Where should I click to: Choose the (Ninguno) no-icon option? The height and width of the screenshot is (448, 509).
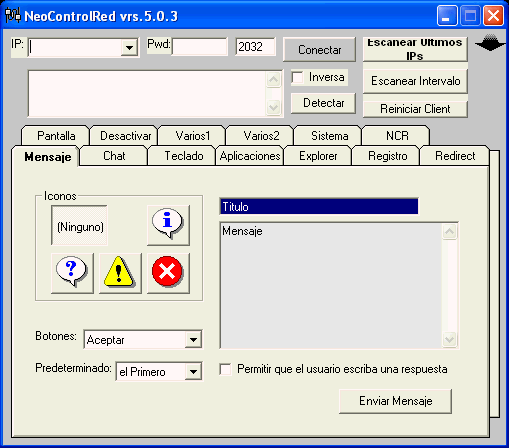pyautogui.click(x=80, y=225)
